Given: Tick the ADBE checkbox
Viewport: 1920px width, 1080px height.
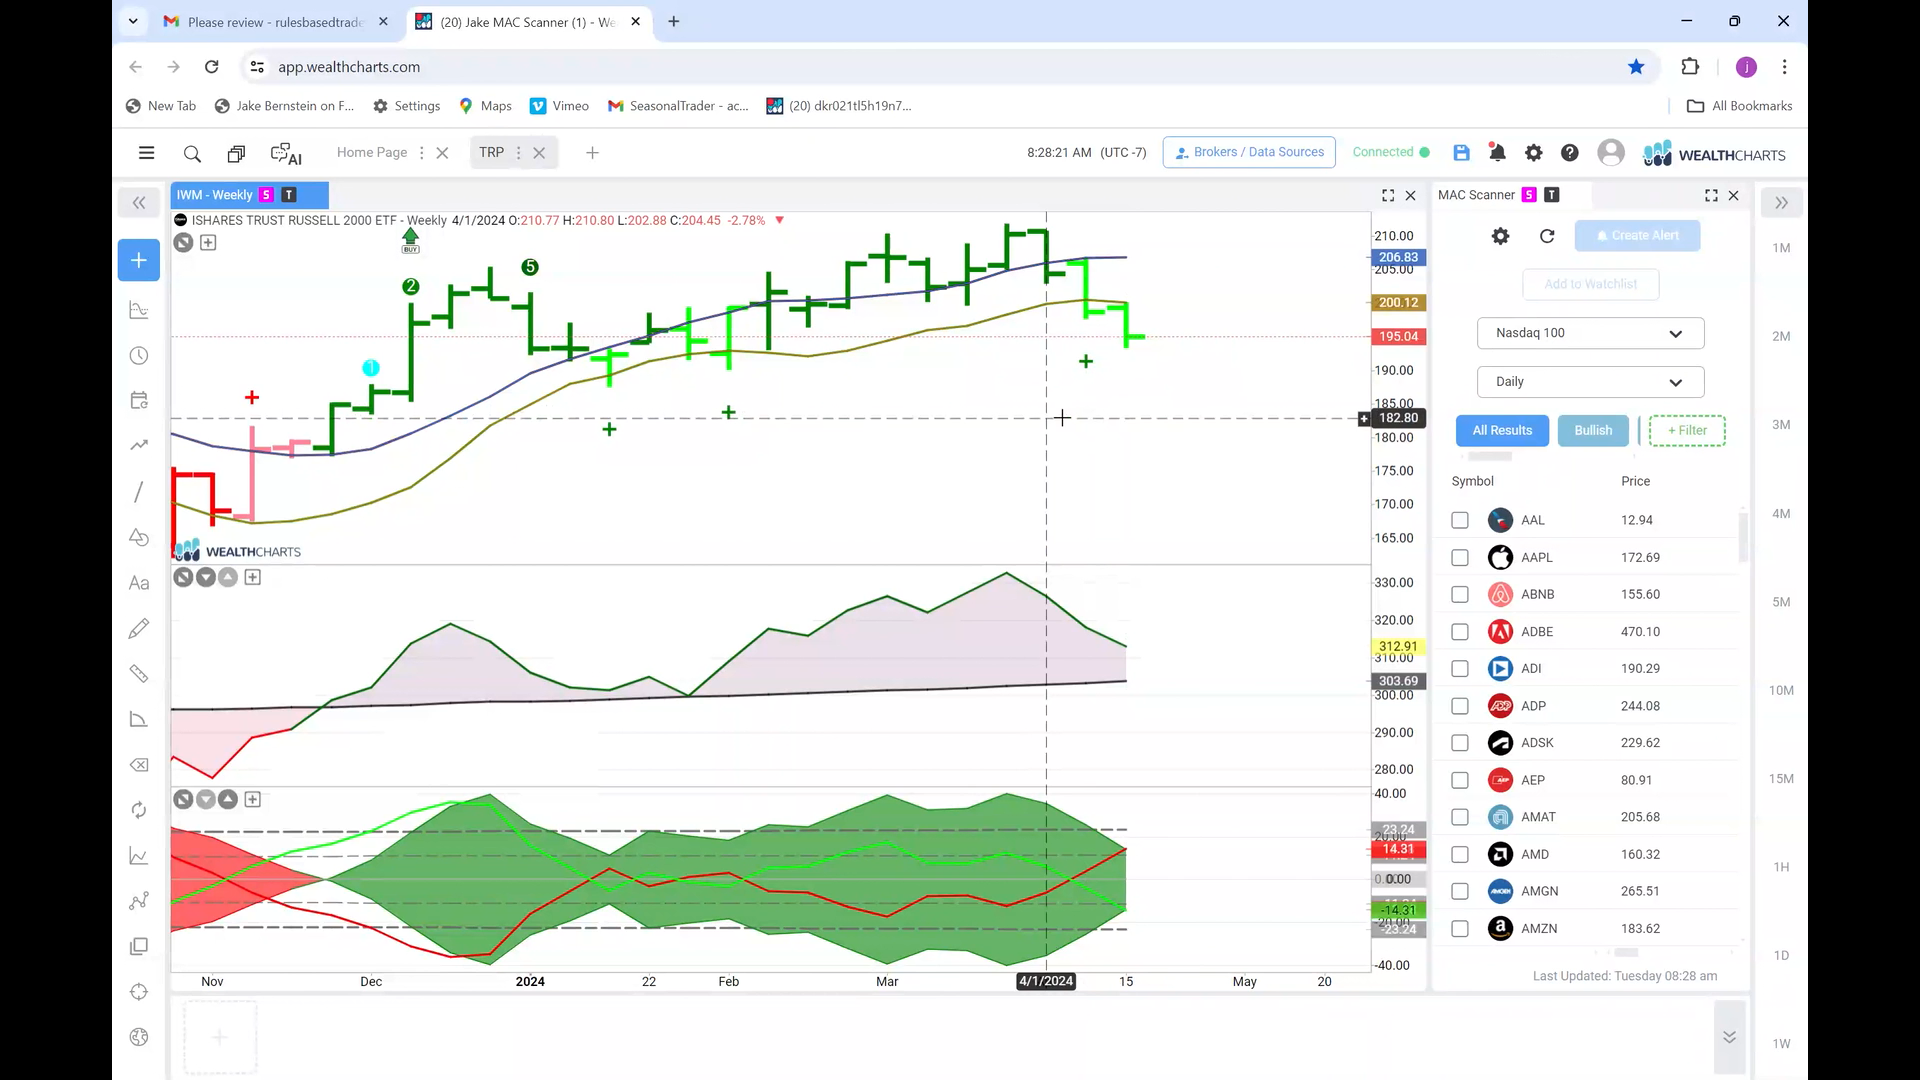Looking at the screenshot, I should tap(1460, 632).
